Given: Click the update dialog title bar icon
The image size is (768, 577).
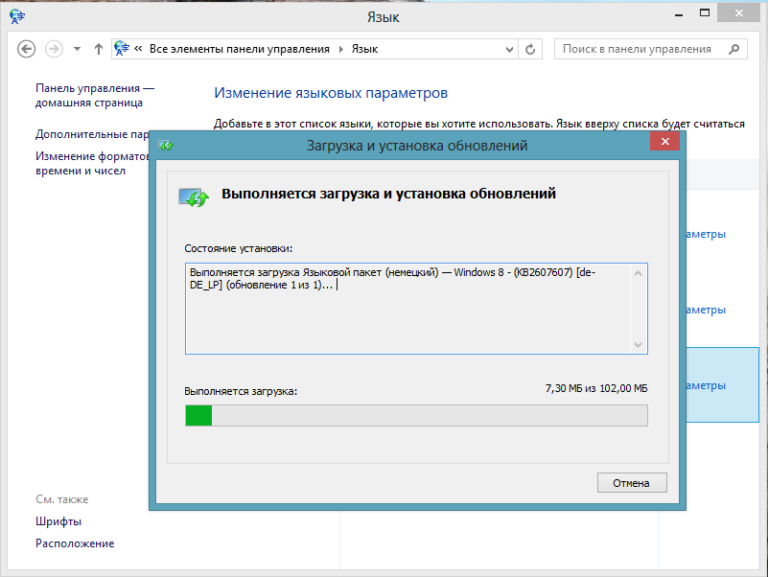Looking at the screenshot, I should pyautogui.click(x=166, y=145).
